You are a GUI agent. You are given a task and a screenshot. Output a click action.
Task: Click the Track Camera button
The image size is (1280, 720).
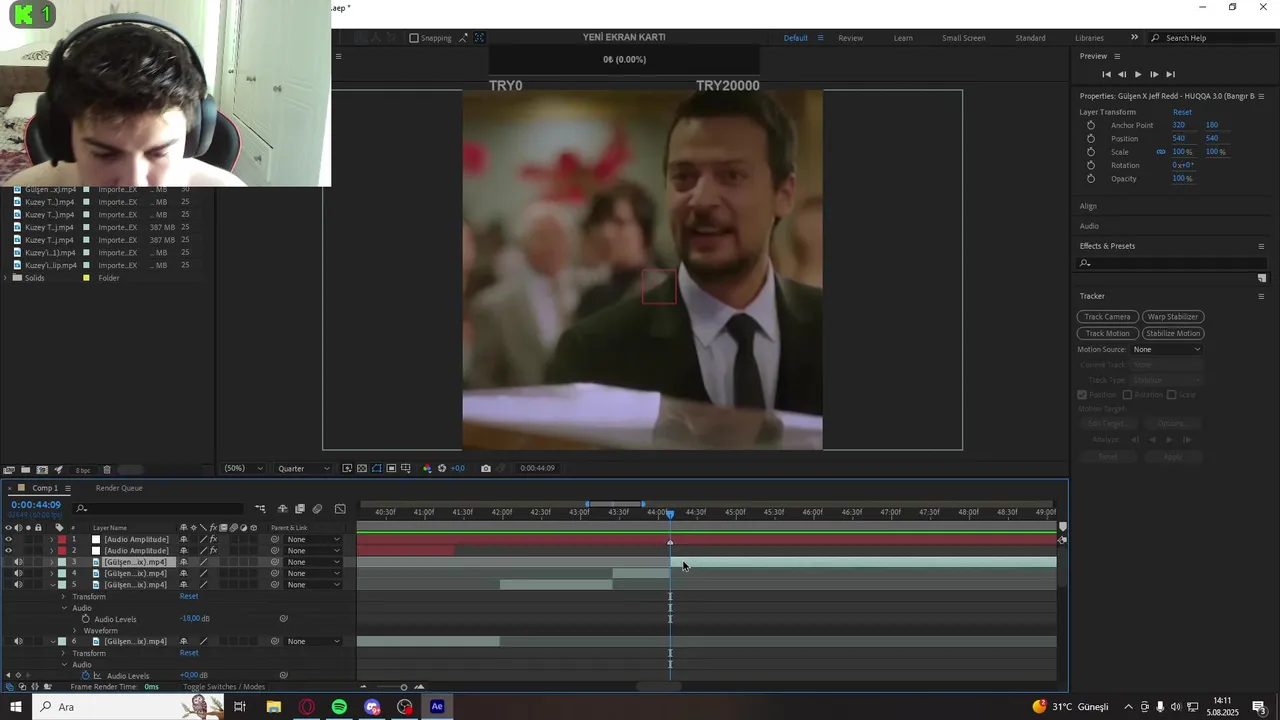pyautogui.click(x=1107, y=317)
